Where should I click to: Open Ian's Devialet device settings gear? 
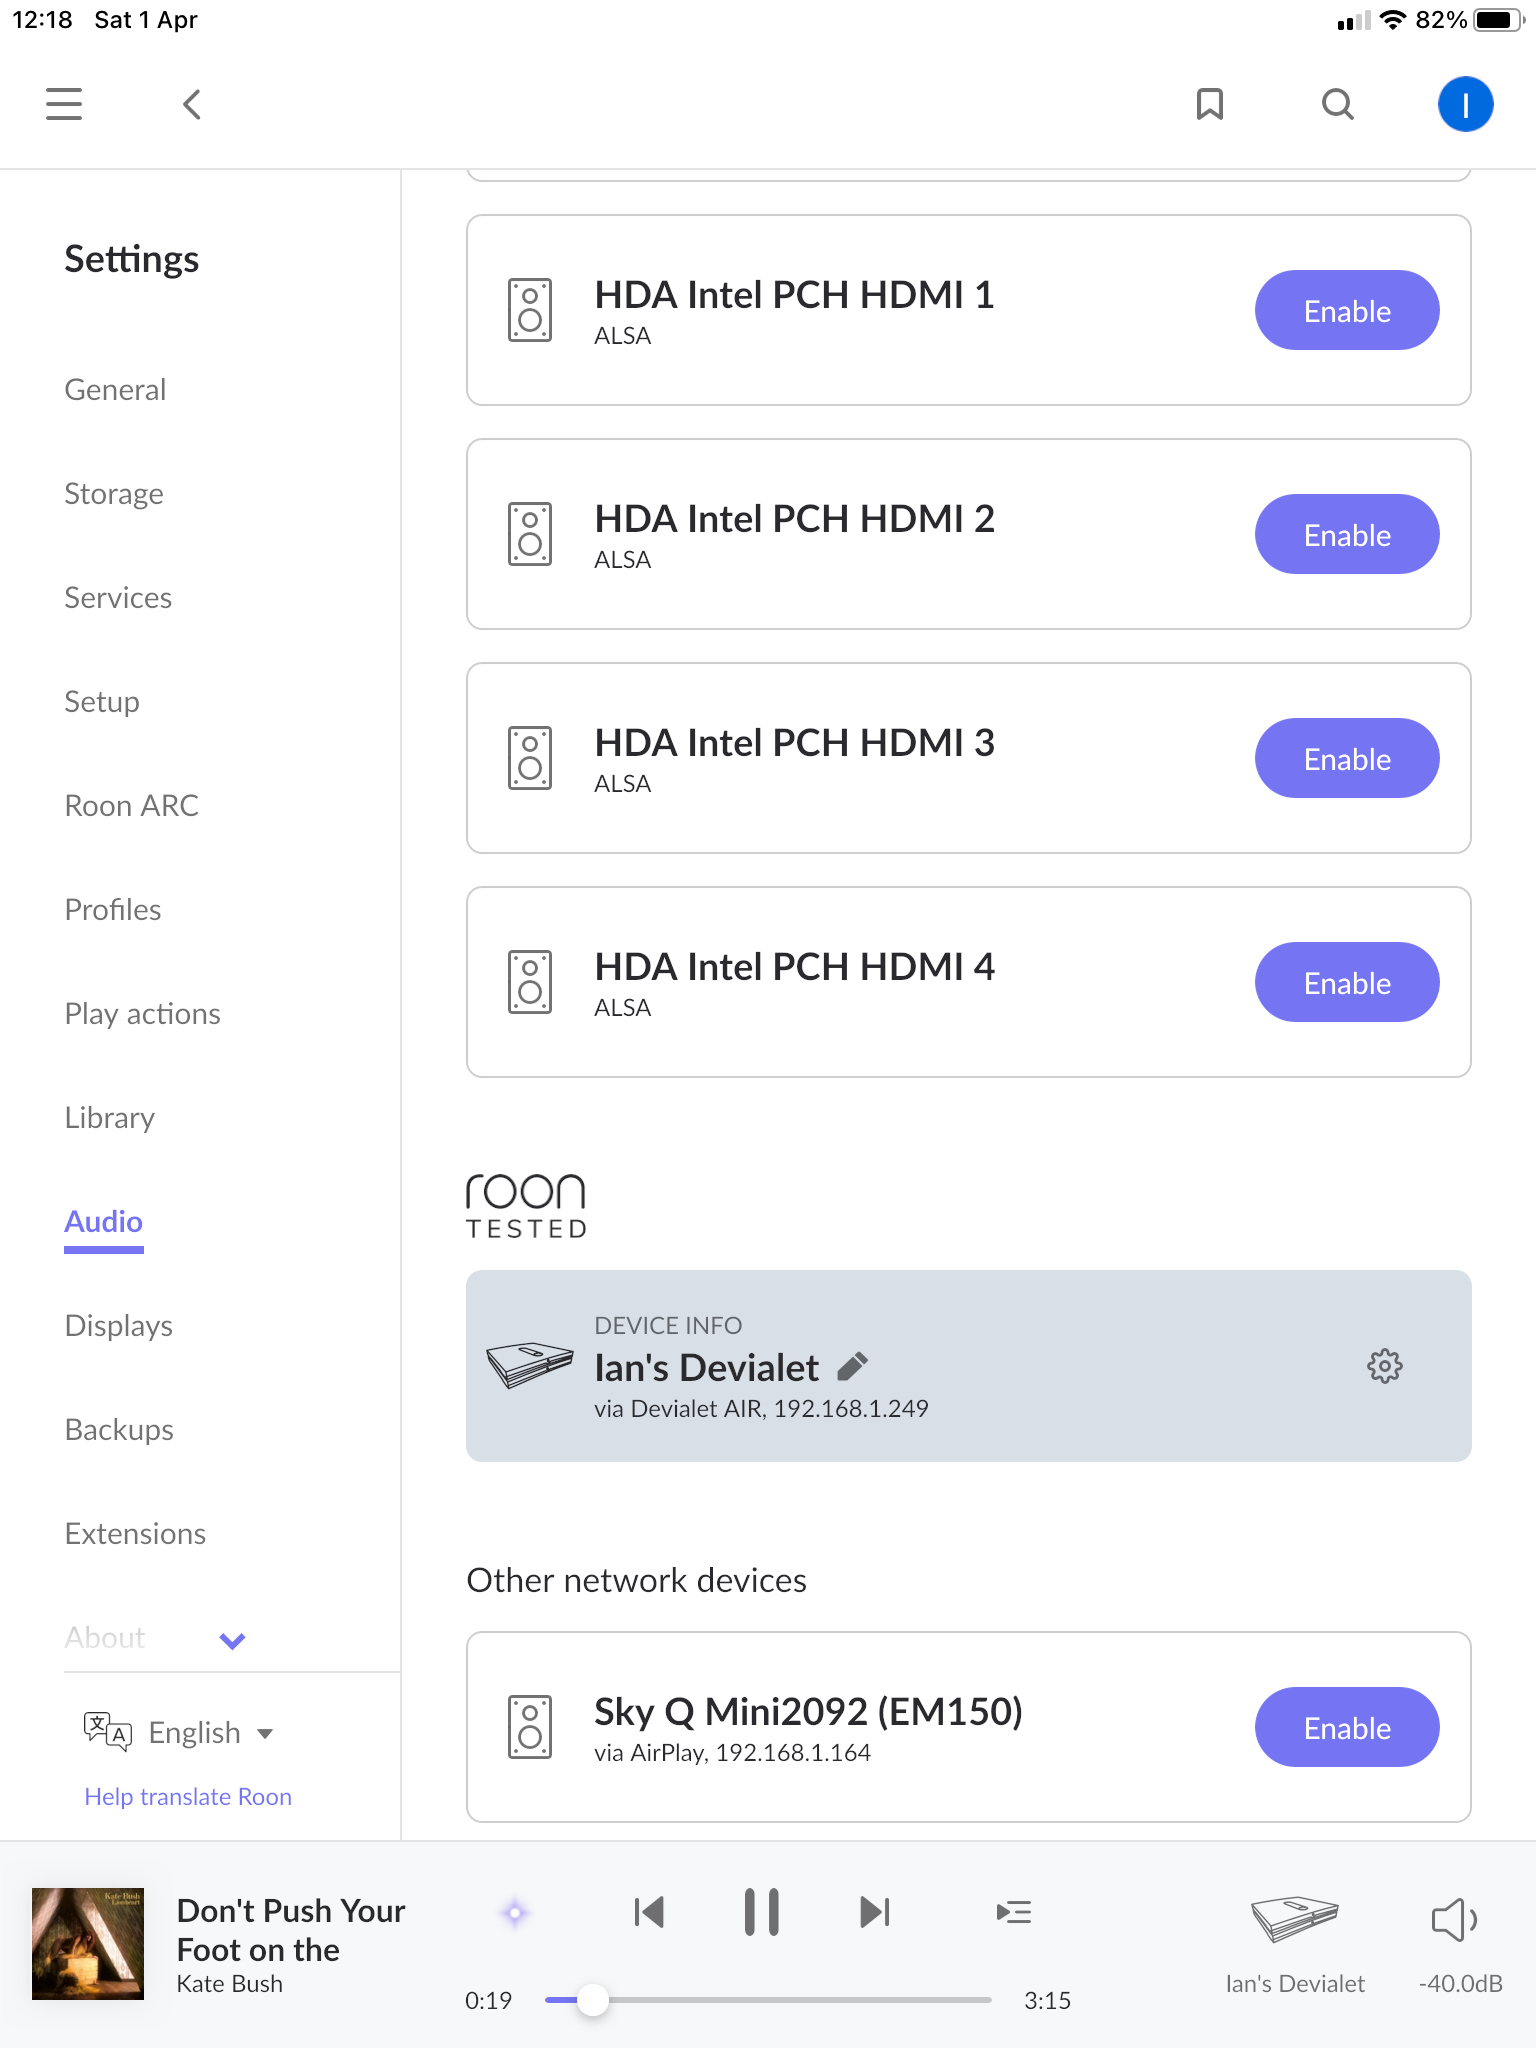pos(1385,1366)
